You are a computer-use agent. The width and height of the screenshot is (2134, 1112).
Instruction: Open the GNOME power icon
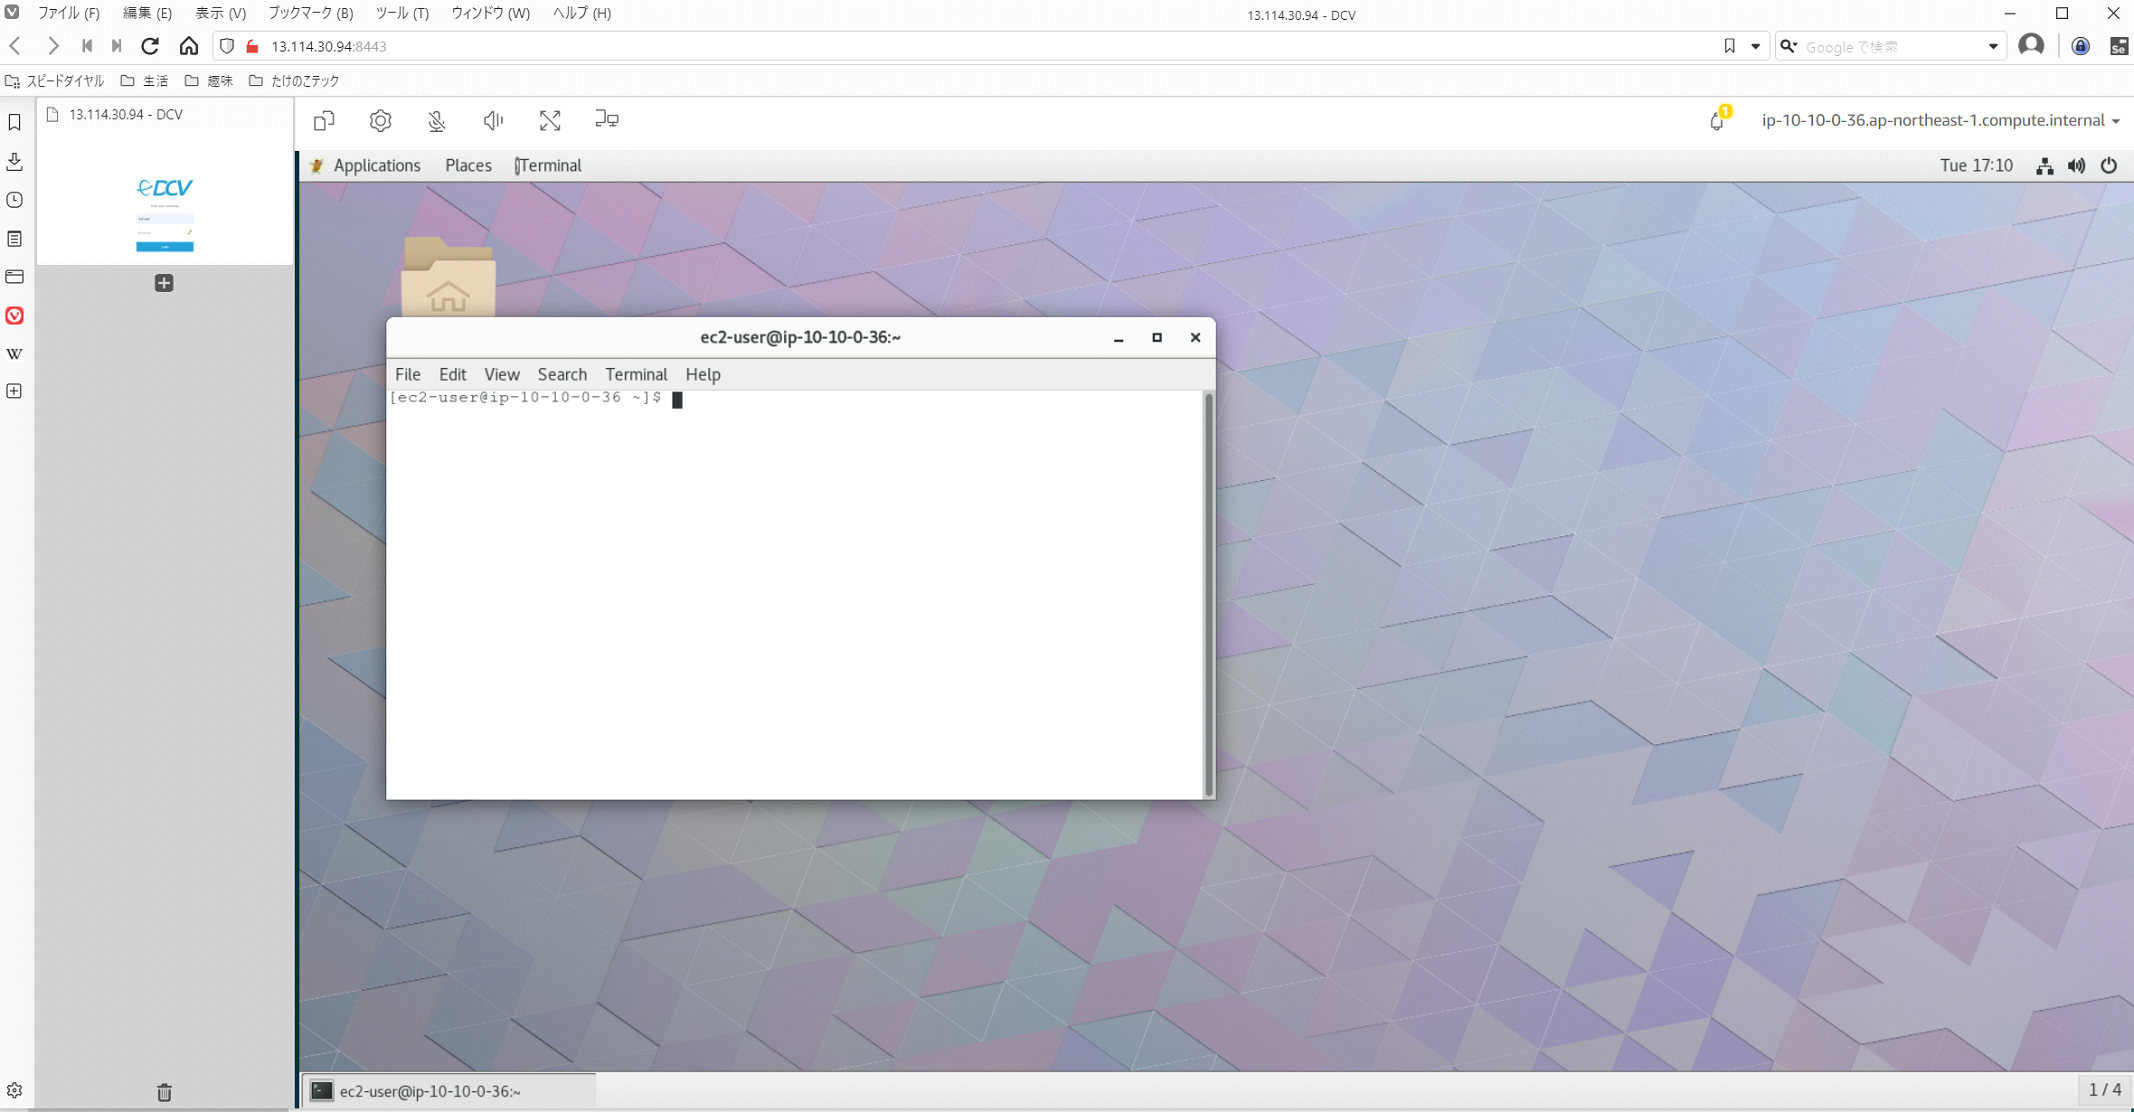point(2109,166)
